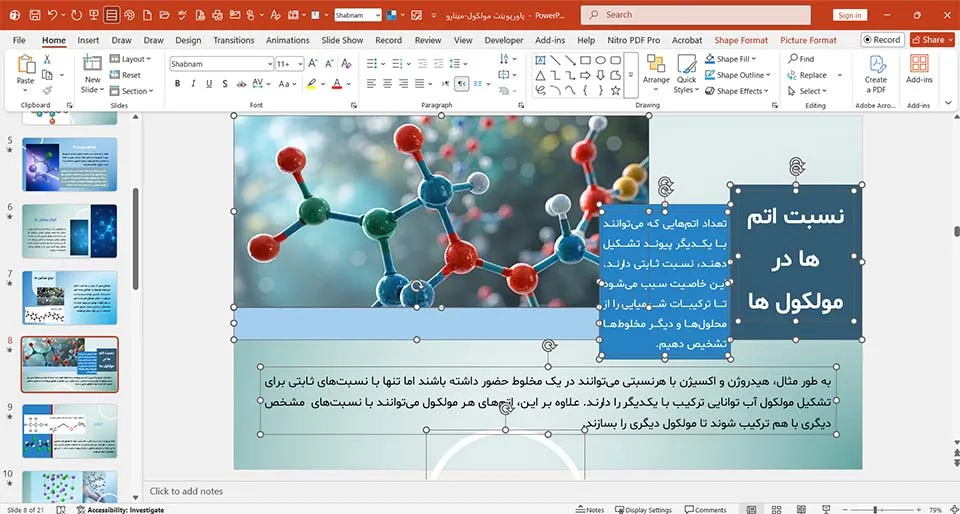Select the Rectangle shape in shapes gallery
The width and height of the screenshot is (960, 514).
coord(585,60)
